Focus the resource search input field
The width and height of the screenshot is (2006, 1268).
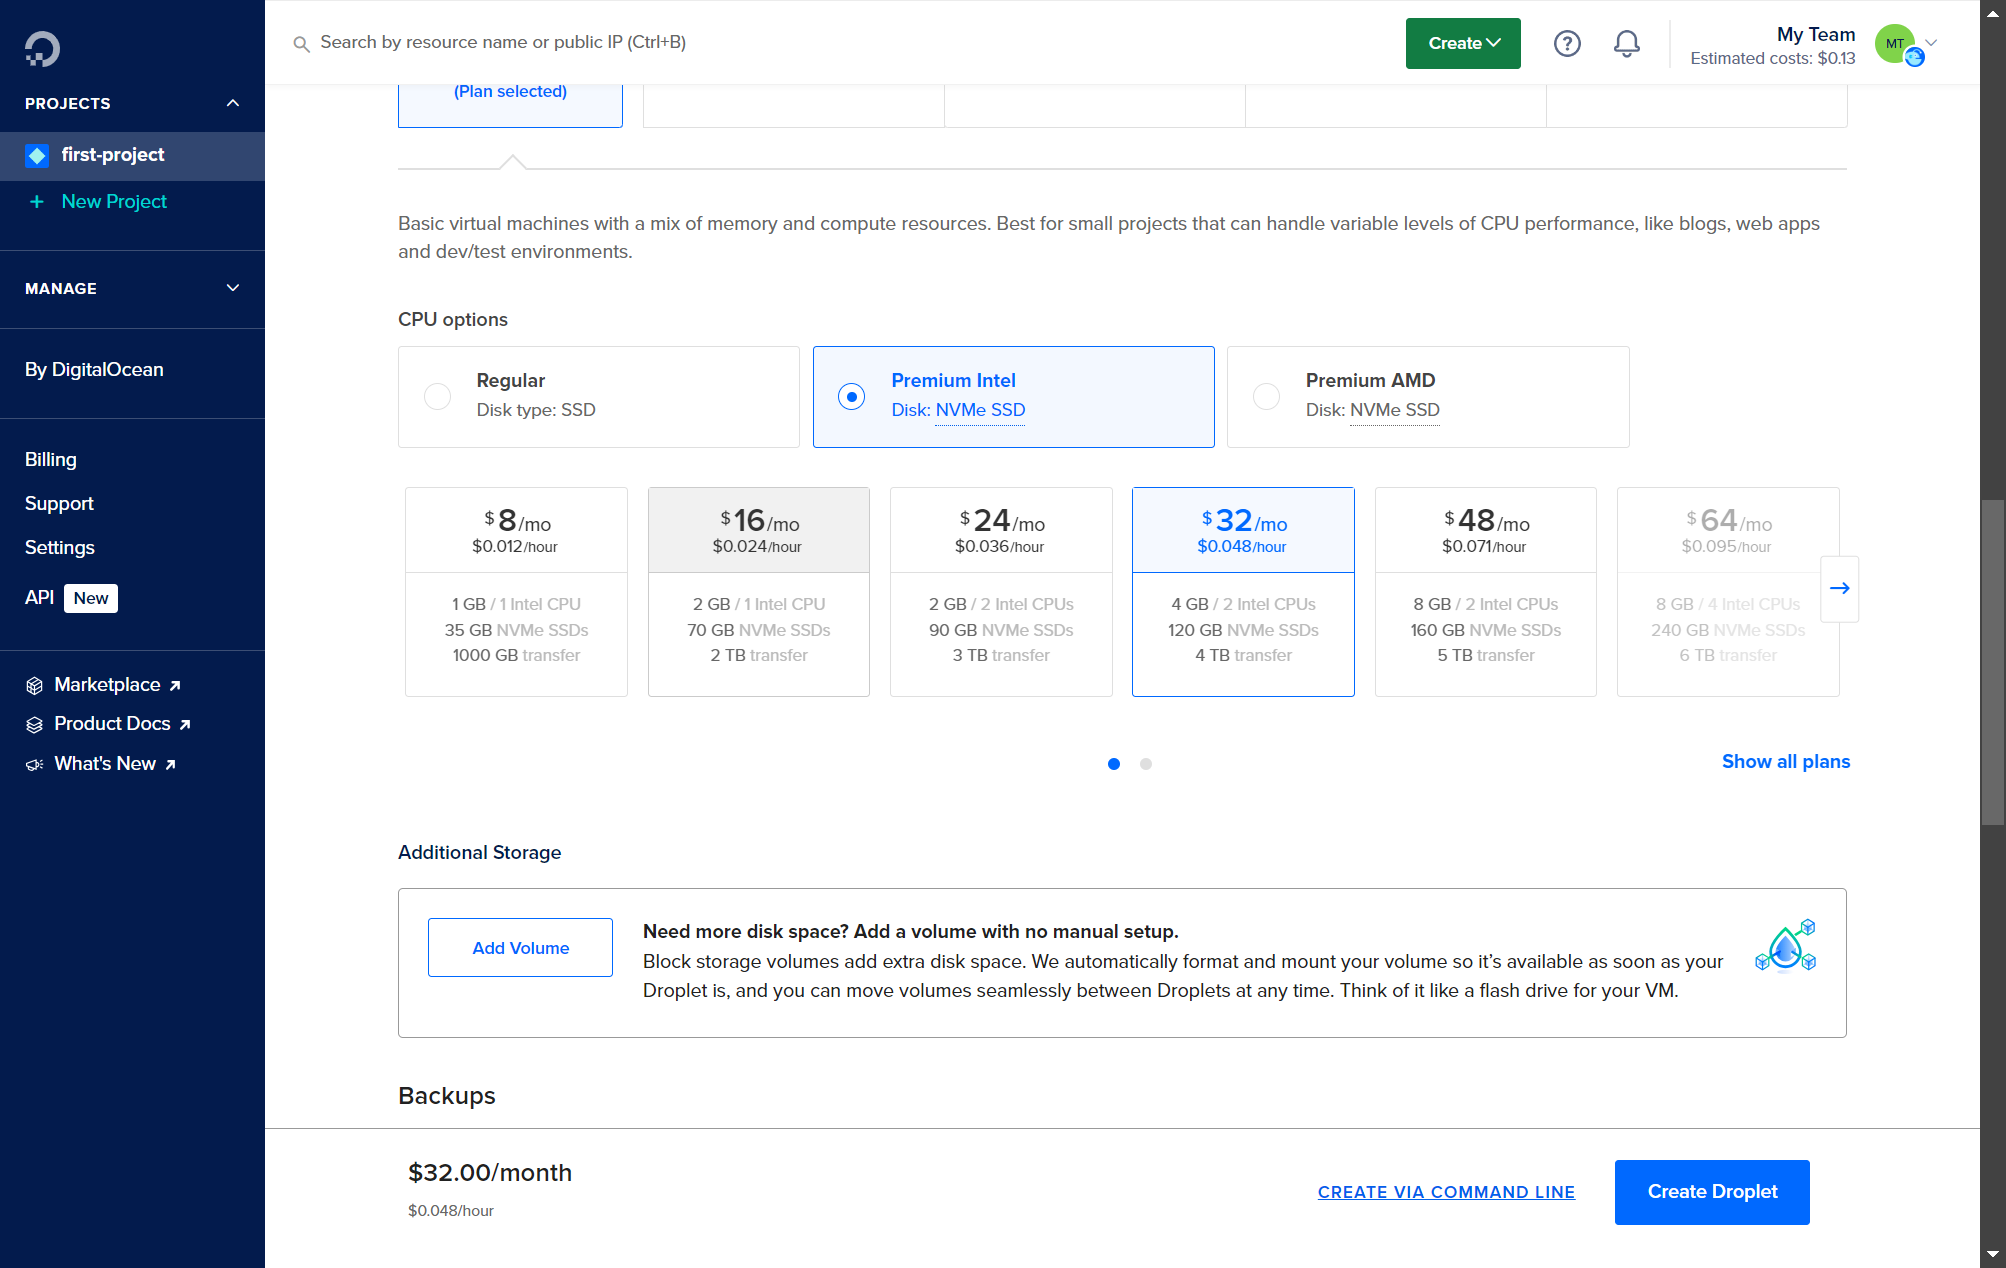pos(503,42)
